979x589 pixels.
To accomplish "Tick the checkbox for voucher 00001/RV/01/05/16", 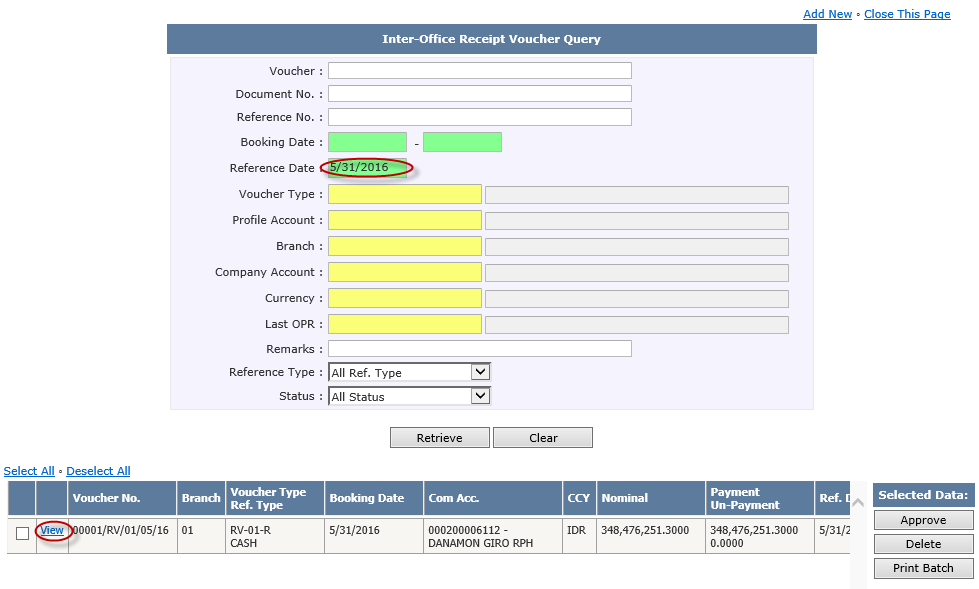I will point(22,534).
